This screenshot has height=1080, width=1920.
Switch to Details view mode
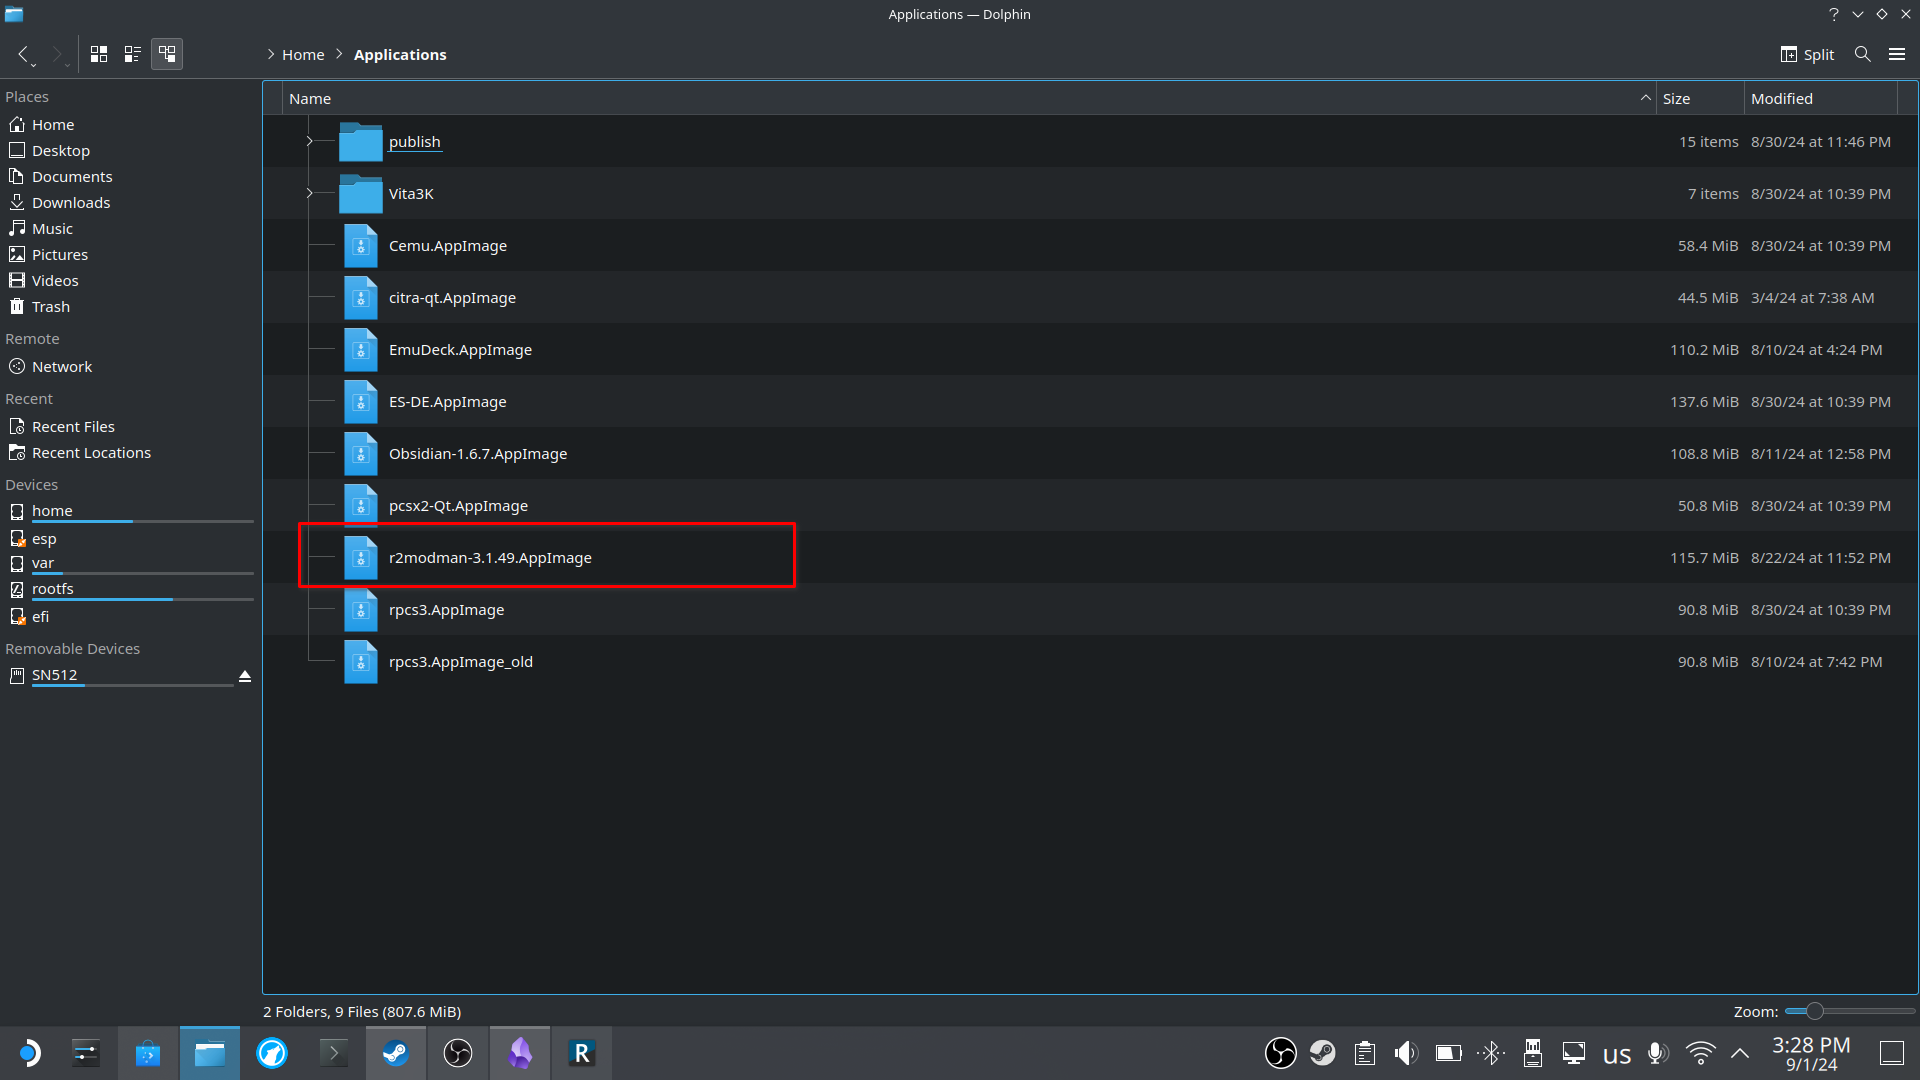point(167,54)
